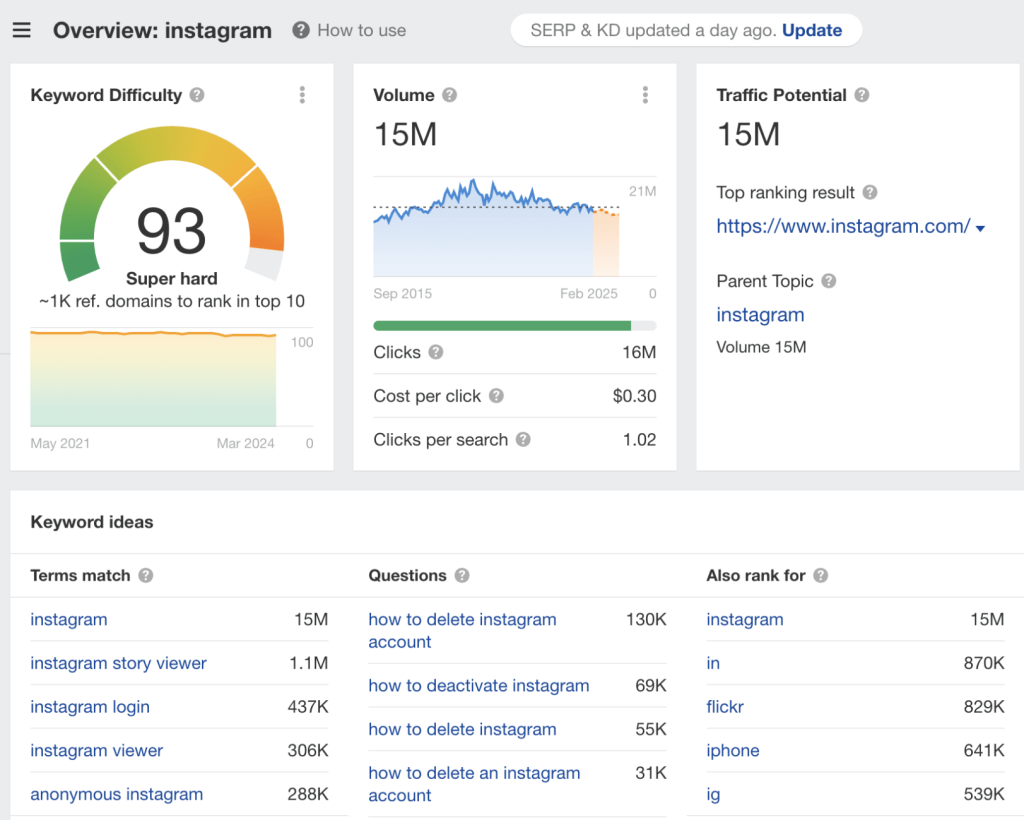This screenshot has width=1024, height=820.
Task: Click the 437K volume for instagram login
Action: pos(308,707)
